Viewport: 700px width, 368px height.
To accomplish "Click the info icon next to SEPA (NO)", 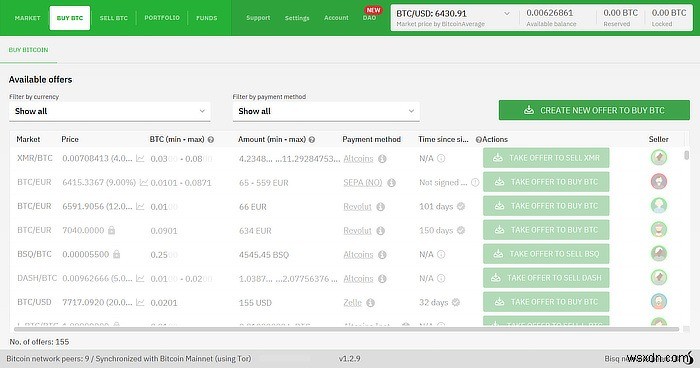I will 392,183.
